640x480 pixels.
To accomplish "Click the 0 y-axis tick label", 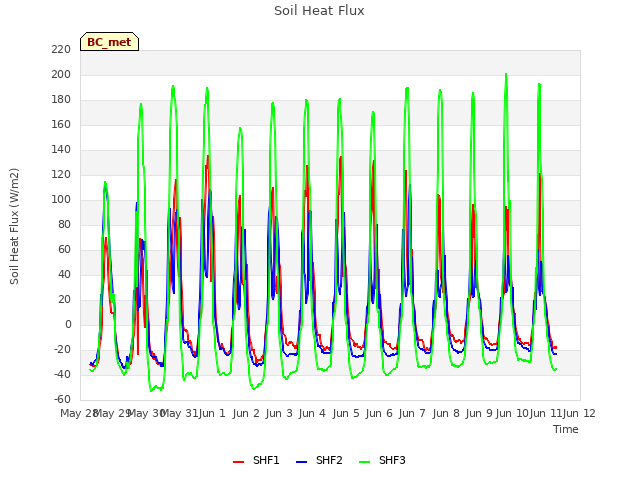I will pyautogui.click(x=68, y=324).
